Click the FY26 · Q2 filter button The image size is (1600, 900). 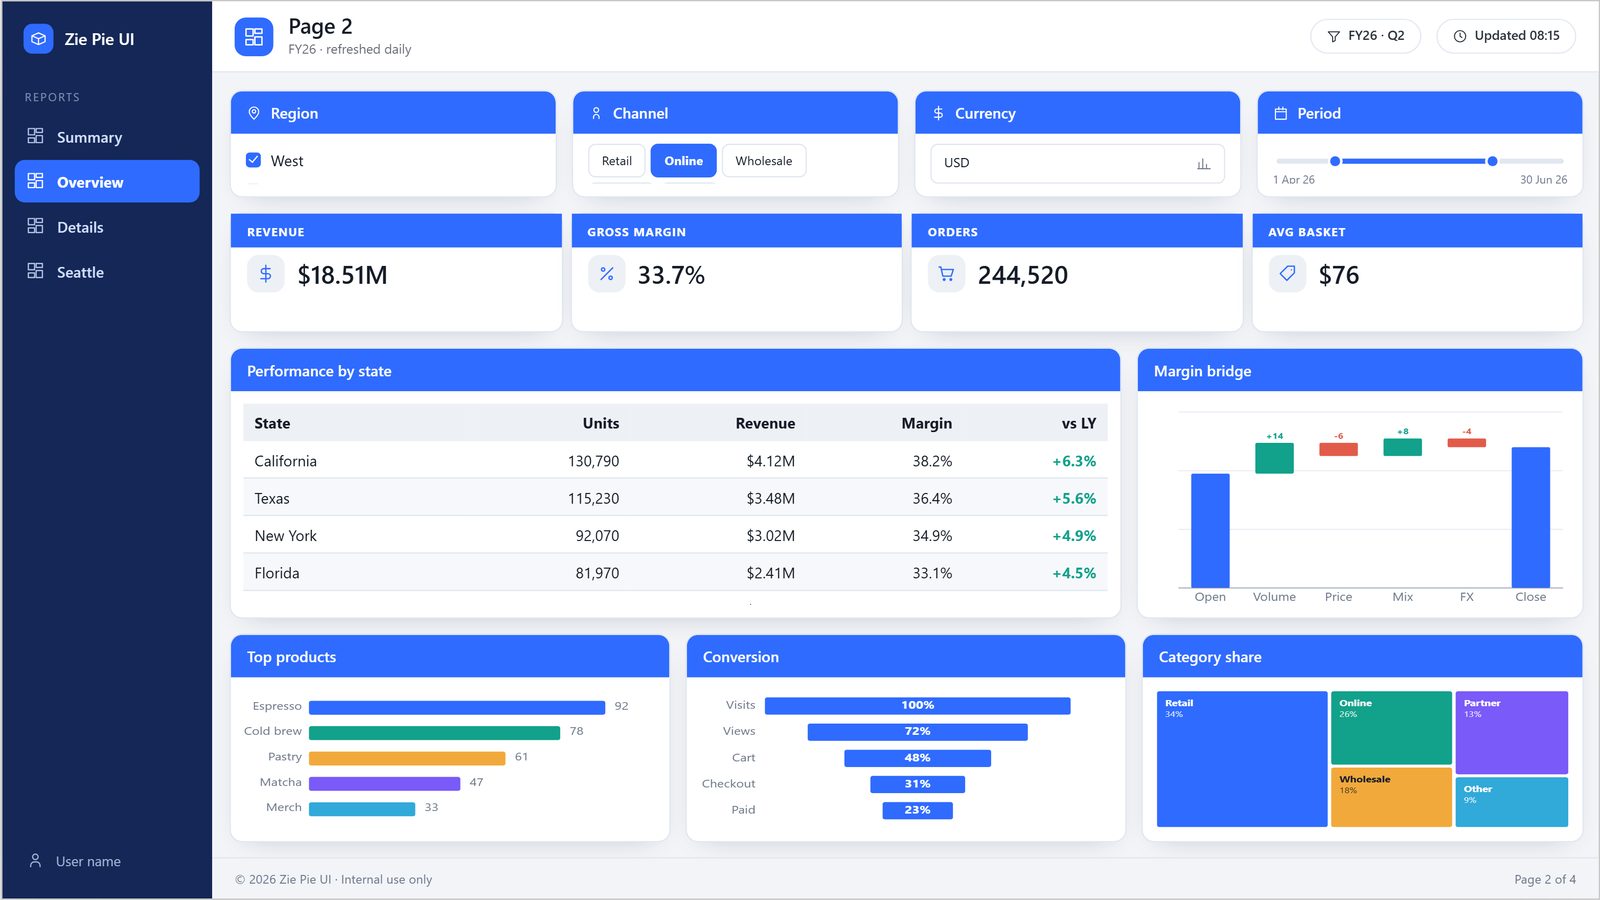(1365, 36)
